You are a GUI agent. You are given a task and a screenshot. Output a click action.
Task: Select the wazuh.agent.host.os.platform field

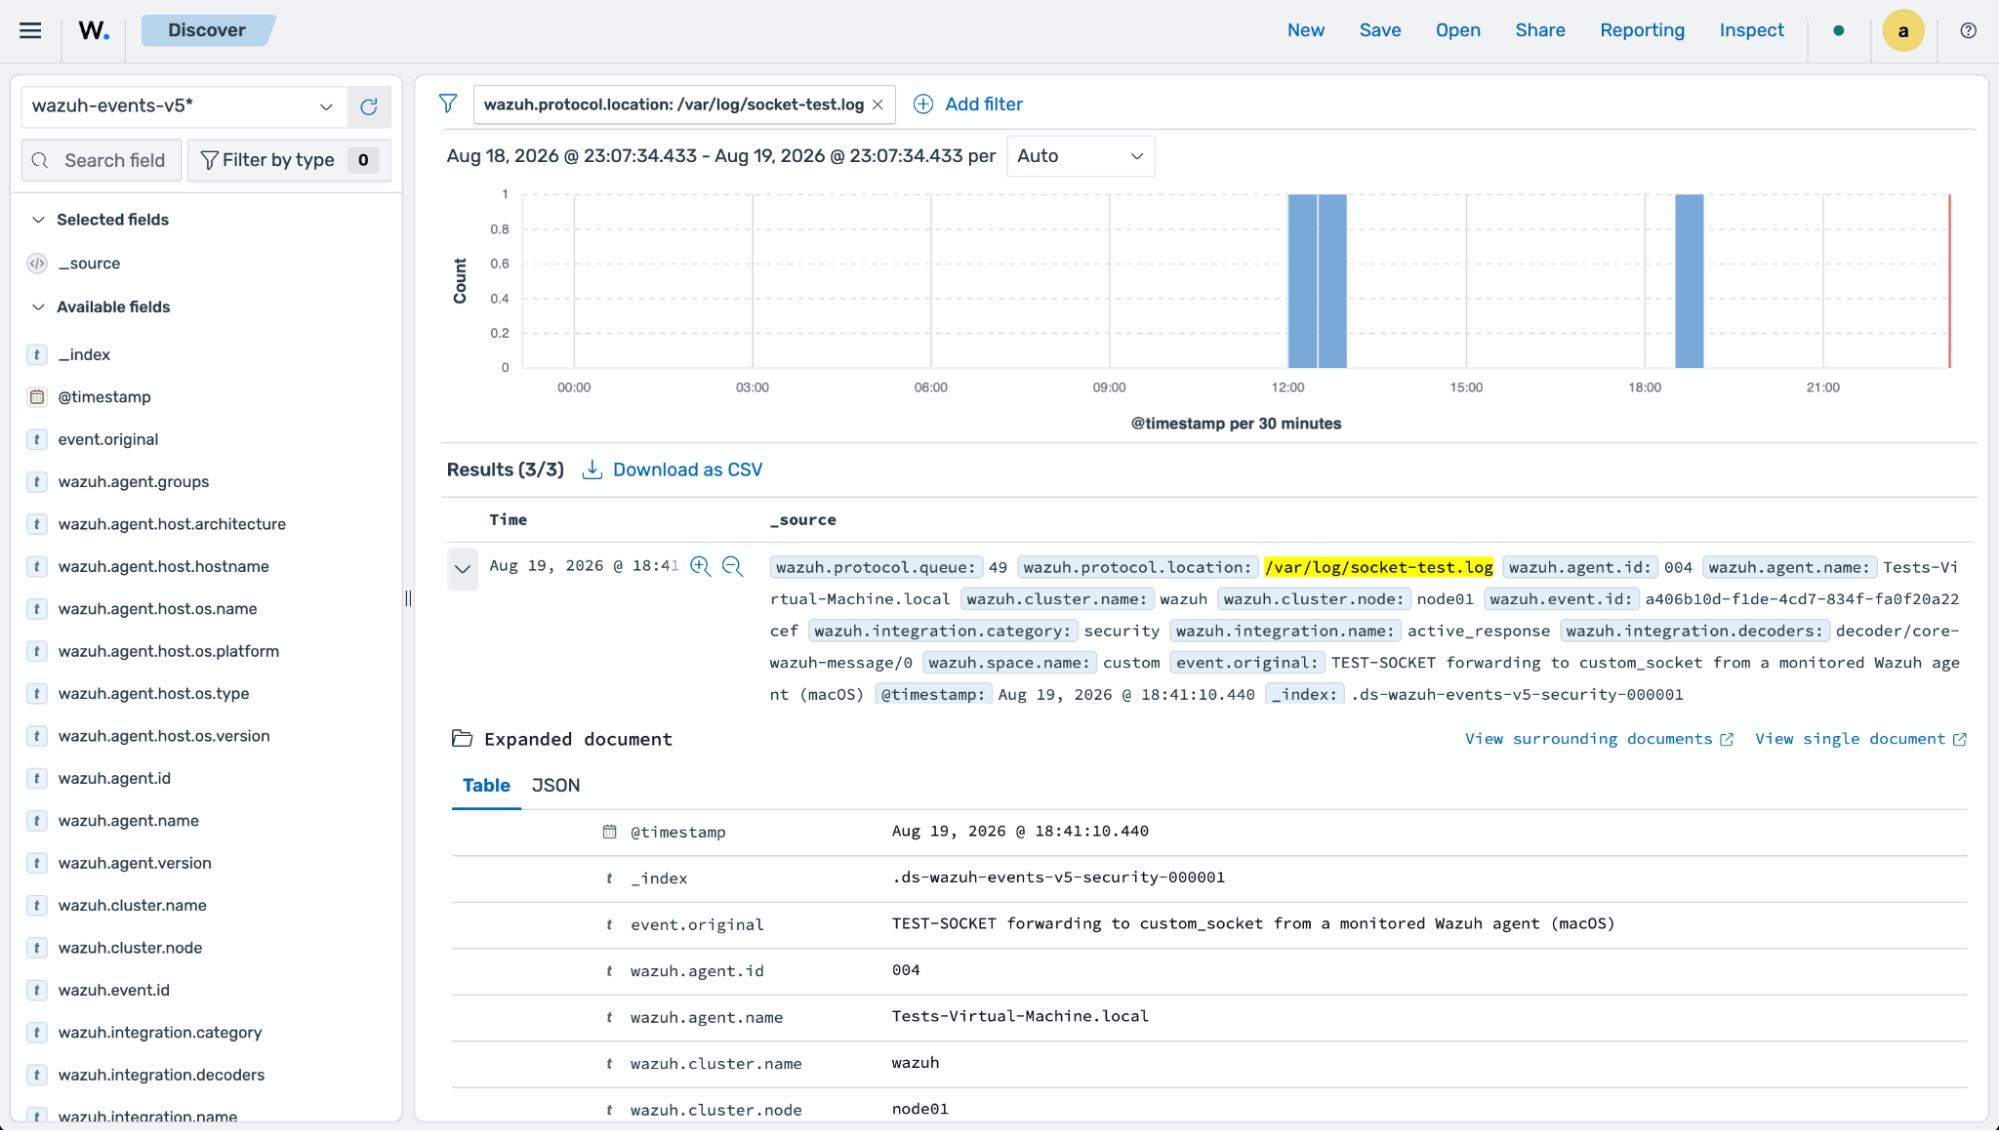click(169, 651)
